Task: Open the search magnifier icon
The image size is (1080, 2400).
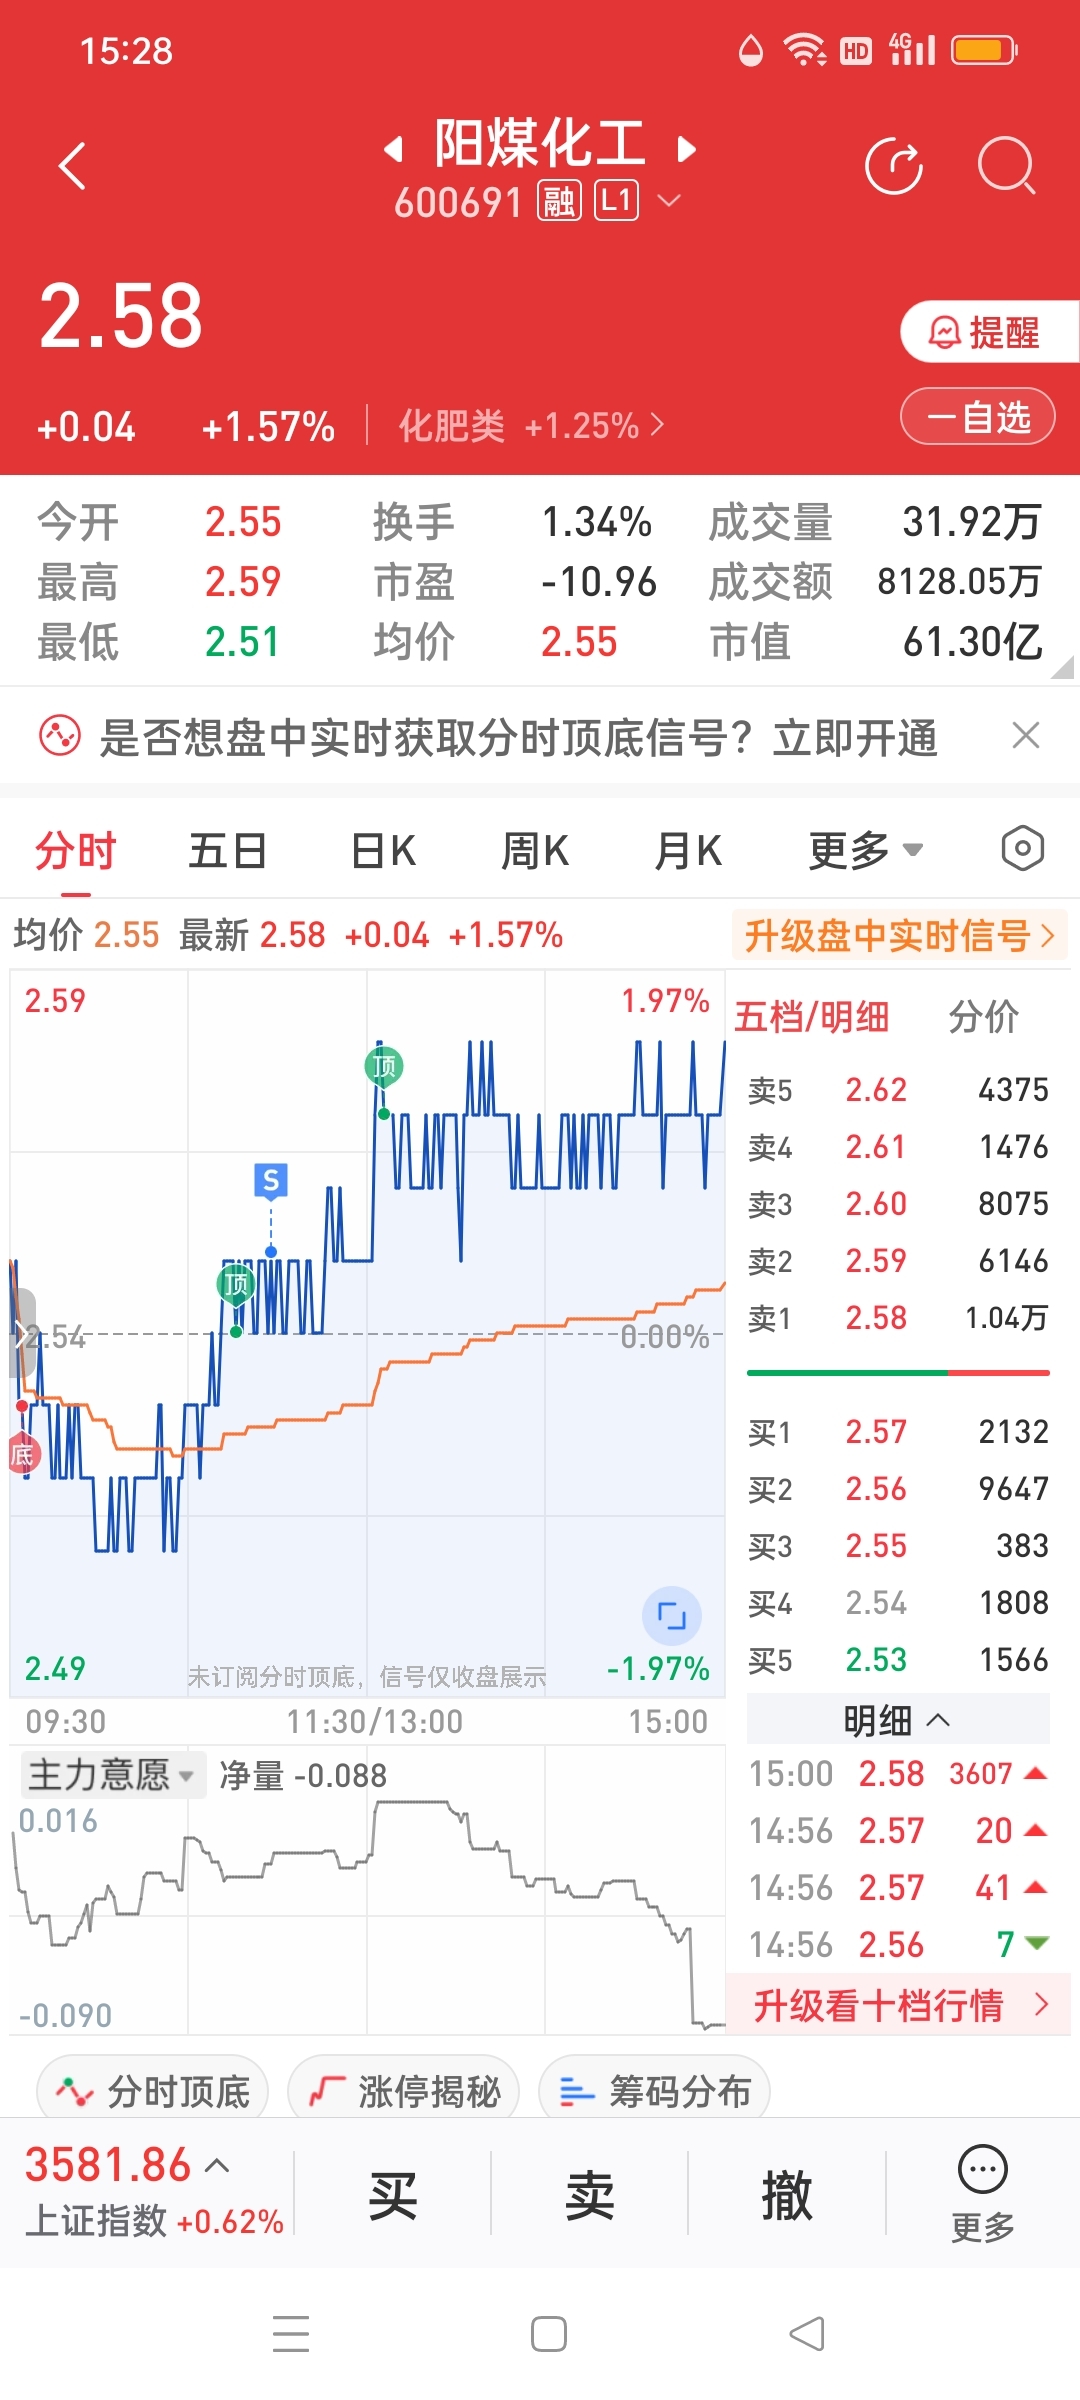Action: point(1006,166)
